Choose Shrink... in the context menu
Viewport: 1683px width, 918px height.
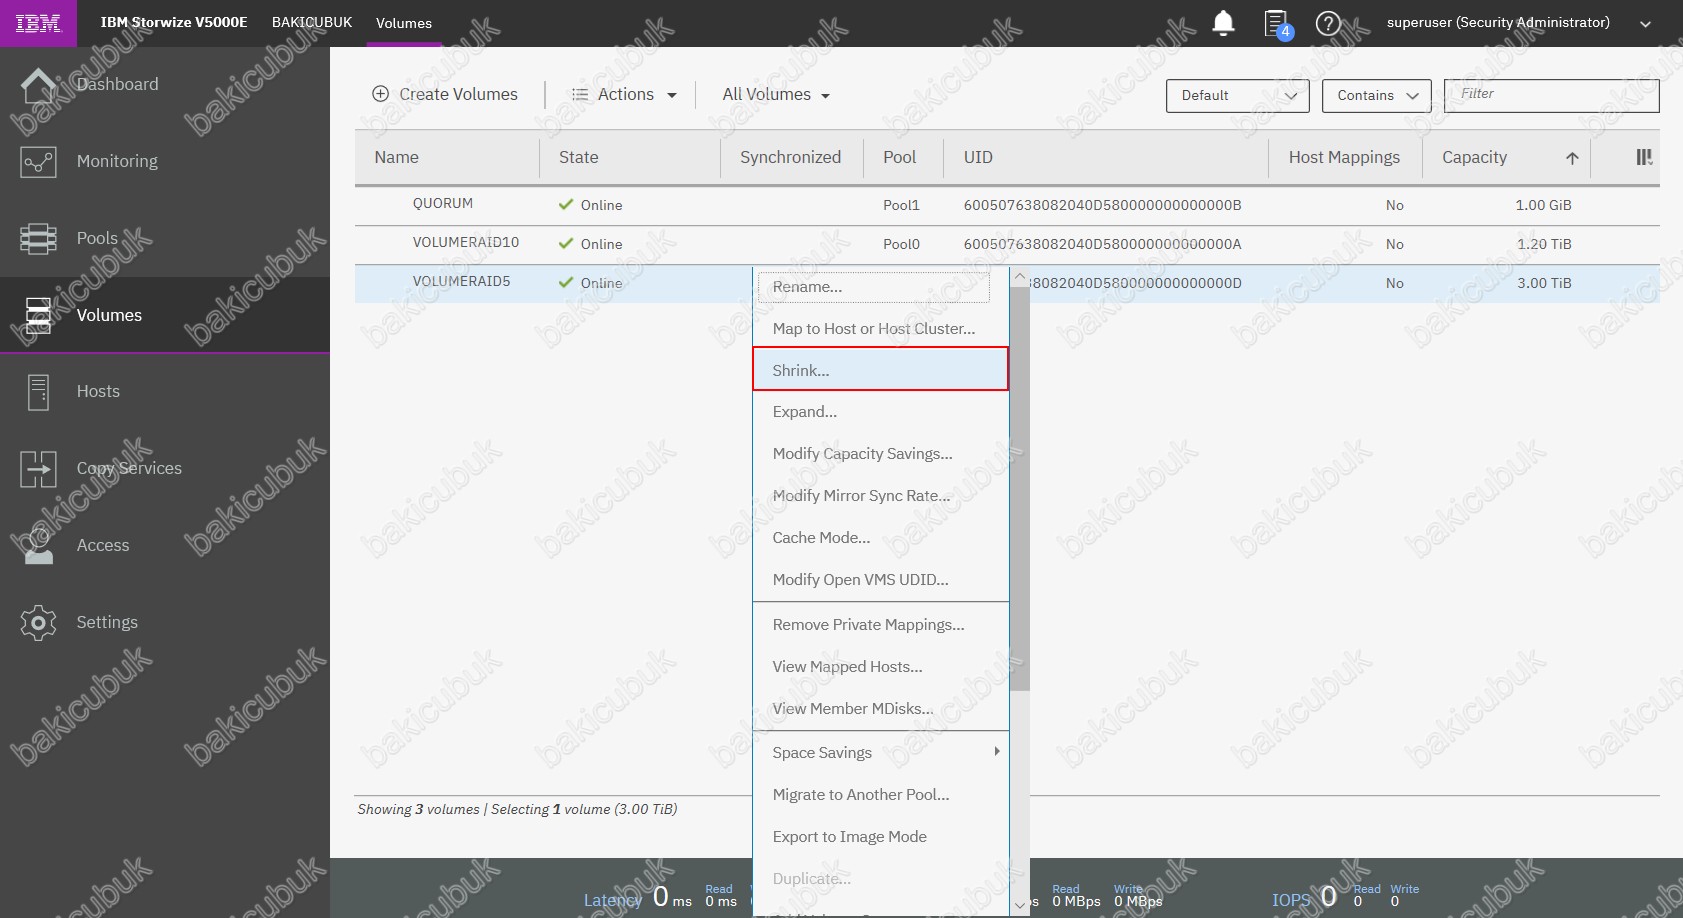(881, 370)
